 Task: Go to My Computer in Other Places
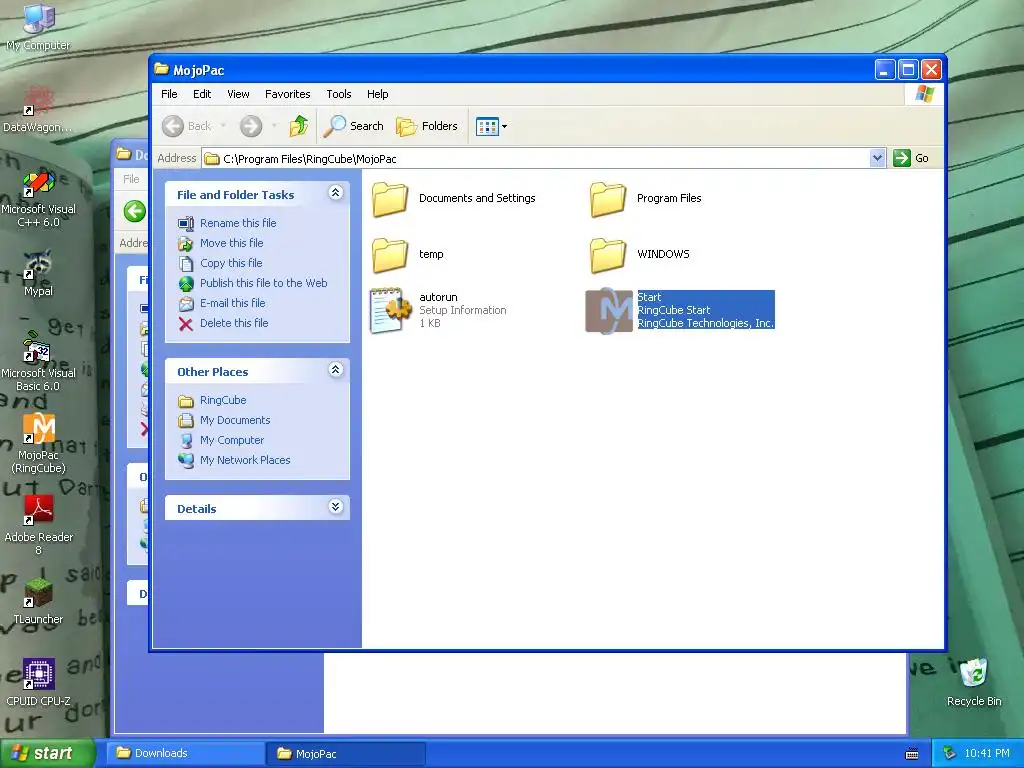click(232, 440)
